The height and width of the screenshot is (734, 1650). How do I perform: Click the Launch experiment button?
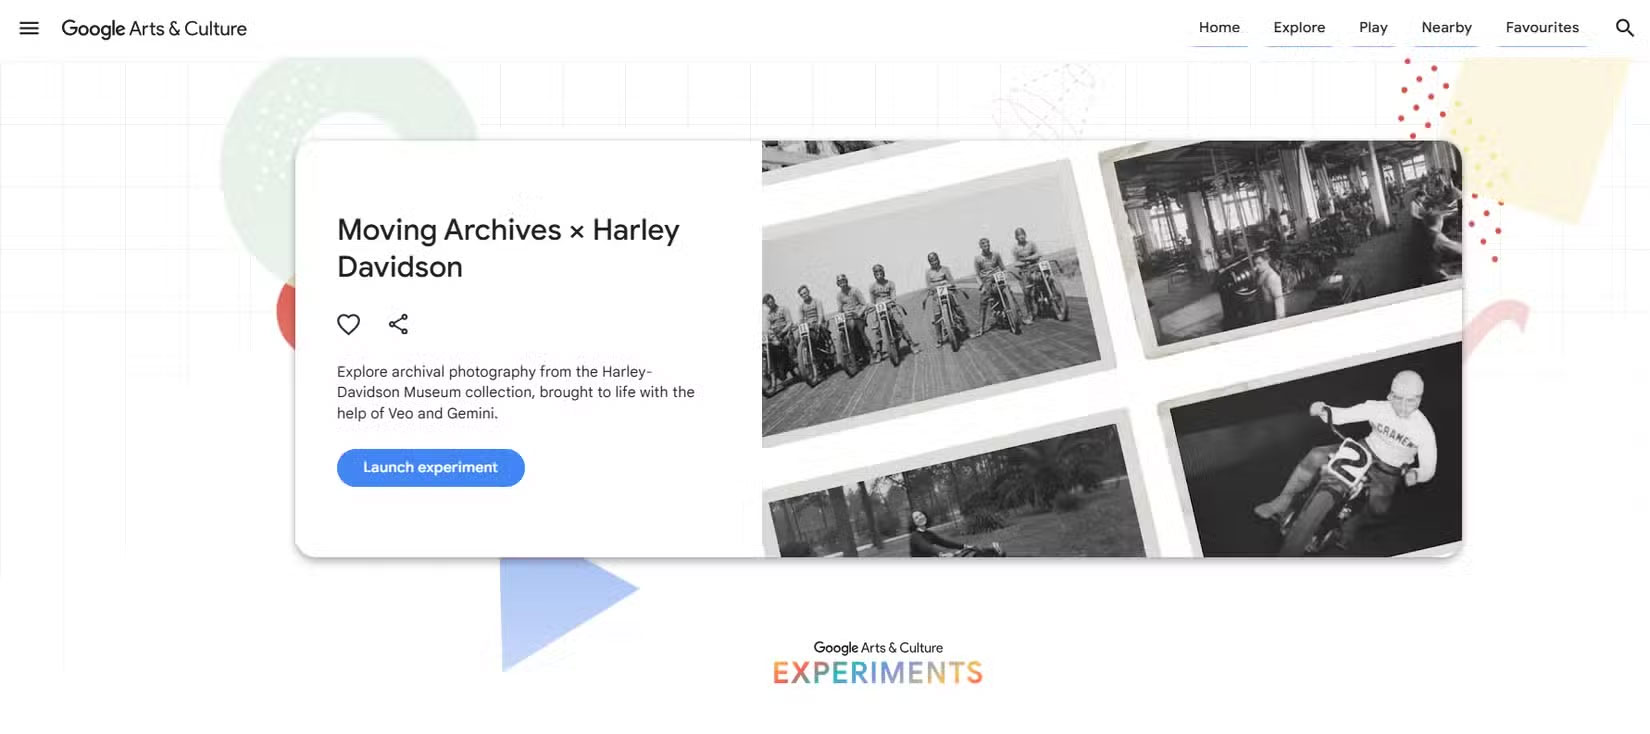point(430,468)
